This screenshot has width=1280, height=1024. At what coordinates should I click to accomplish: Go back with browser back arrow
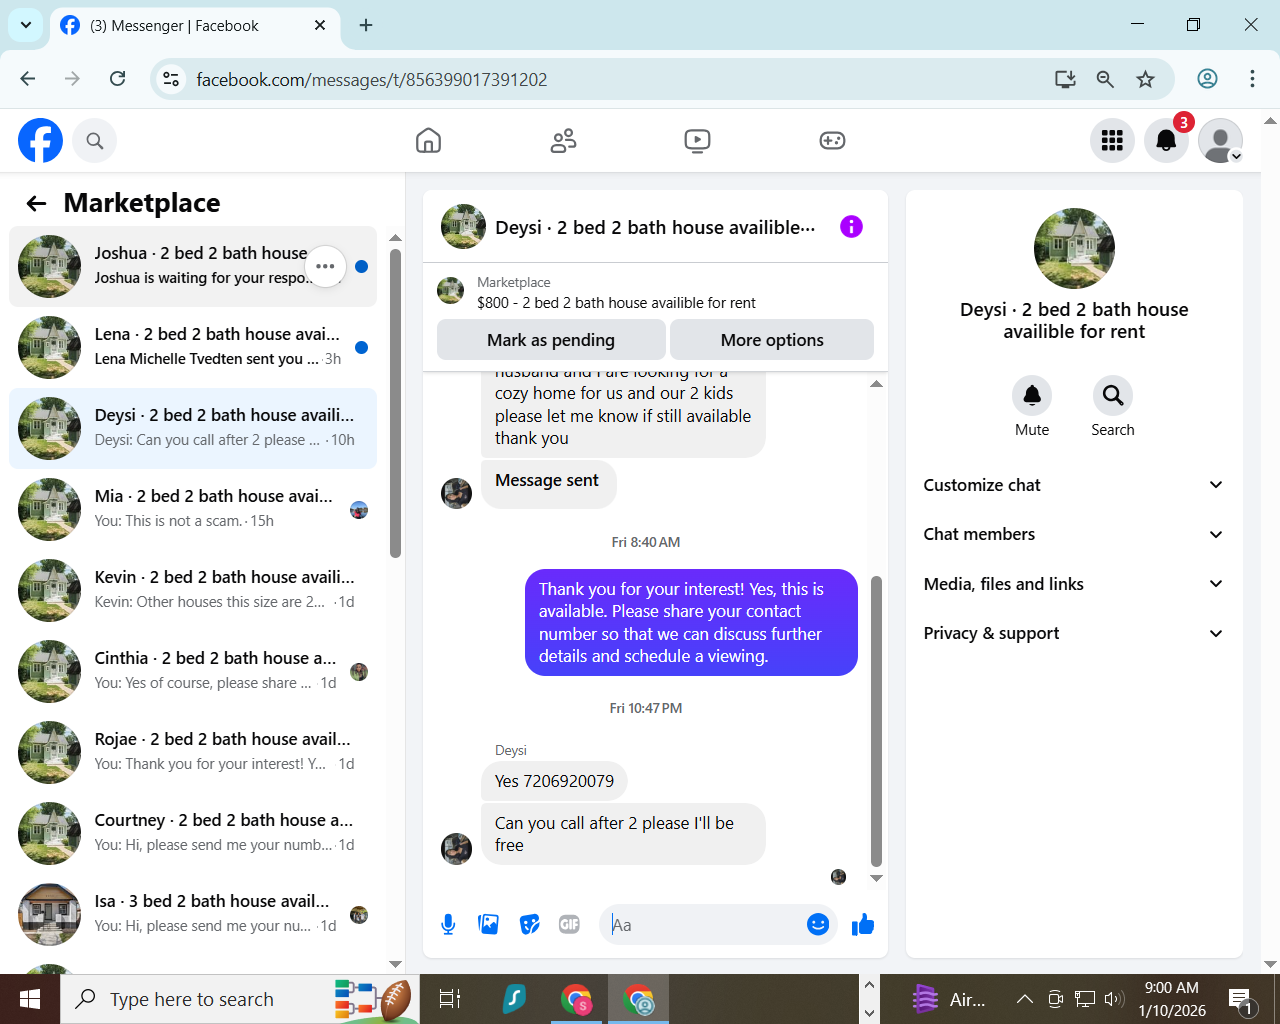tap(28, 79)
